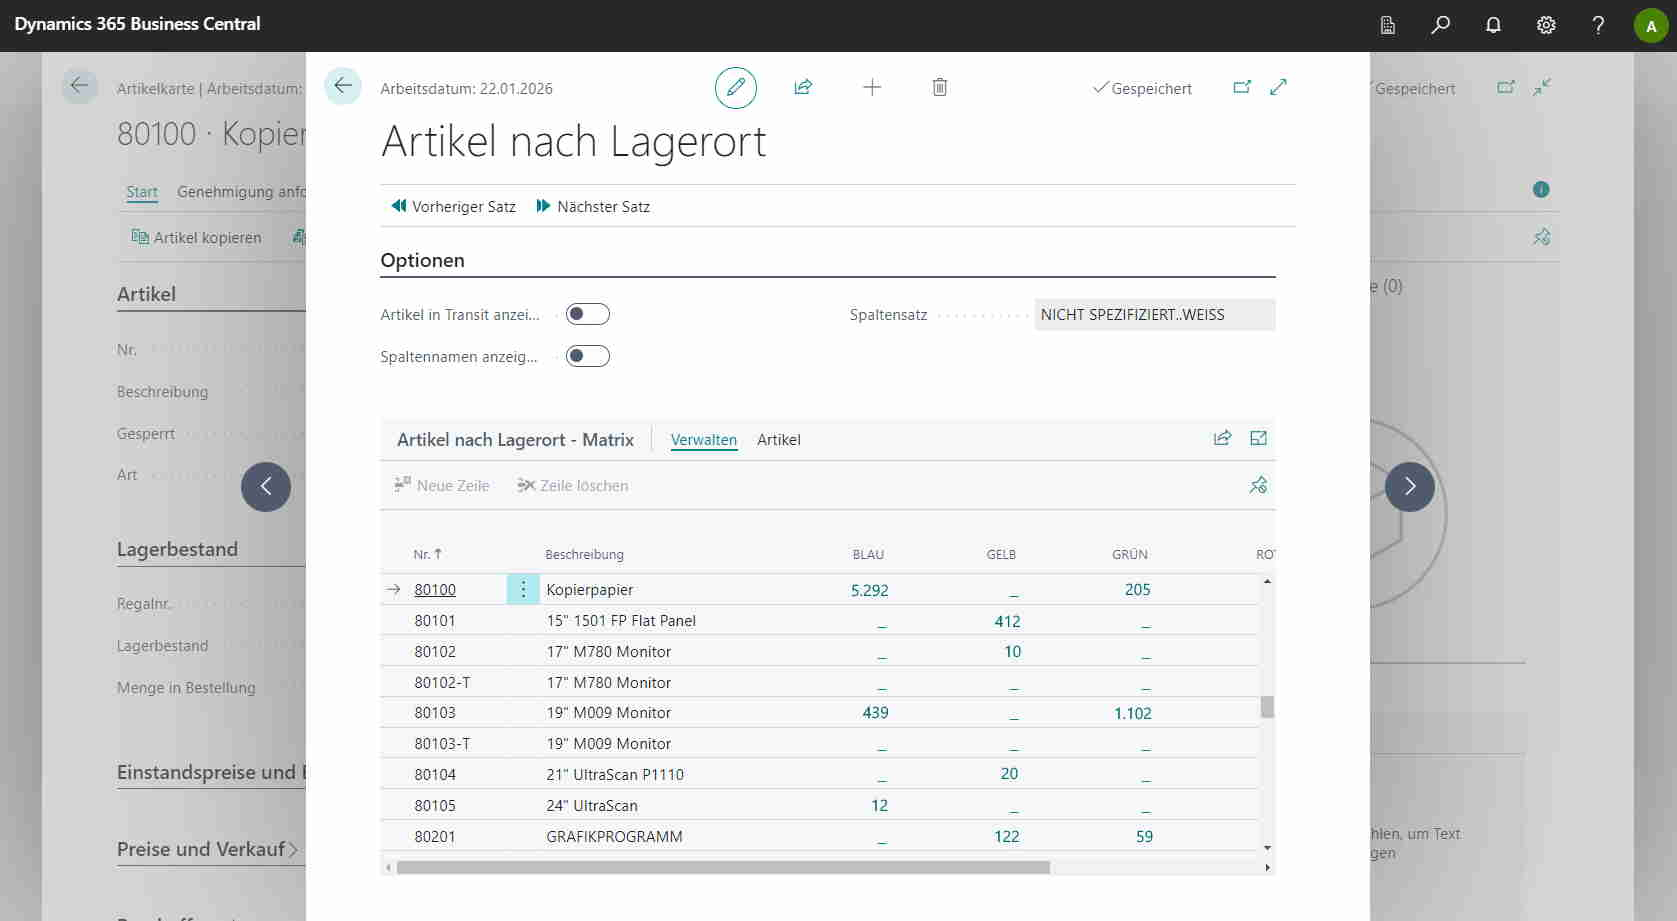
Task: Click GELB value 20 for item 80104
Action: pos(1009,774)
